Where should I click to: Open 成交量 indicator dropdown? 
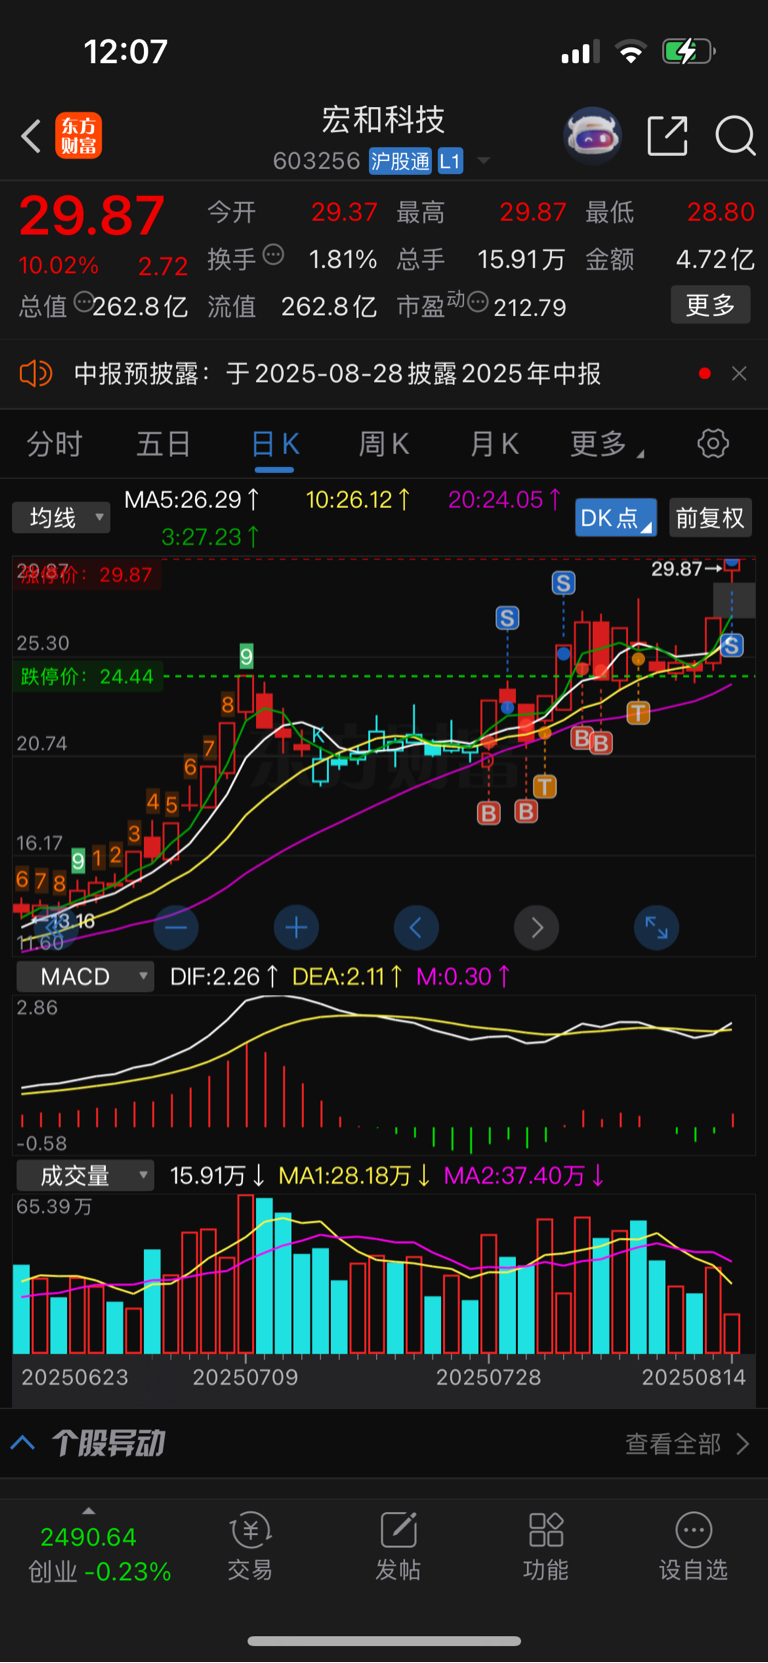click(86, 1175)
